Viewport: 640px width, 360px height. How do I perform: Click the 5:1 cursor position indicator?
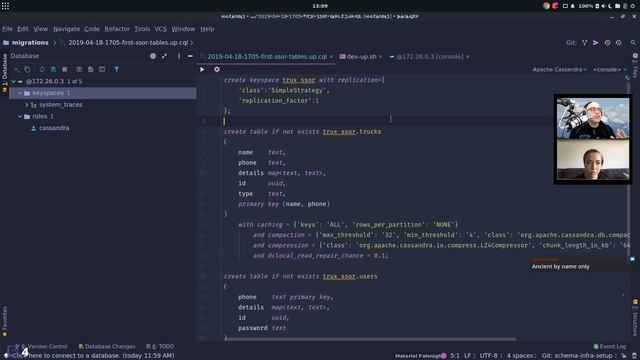(455, 356)
